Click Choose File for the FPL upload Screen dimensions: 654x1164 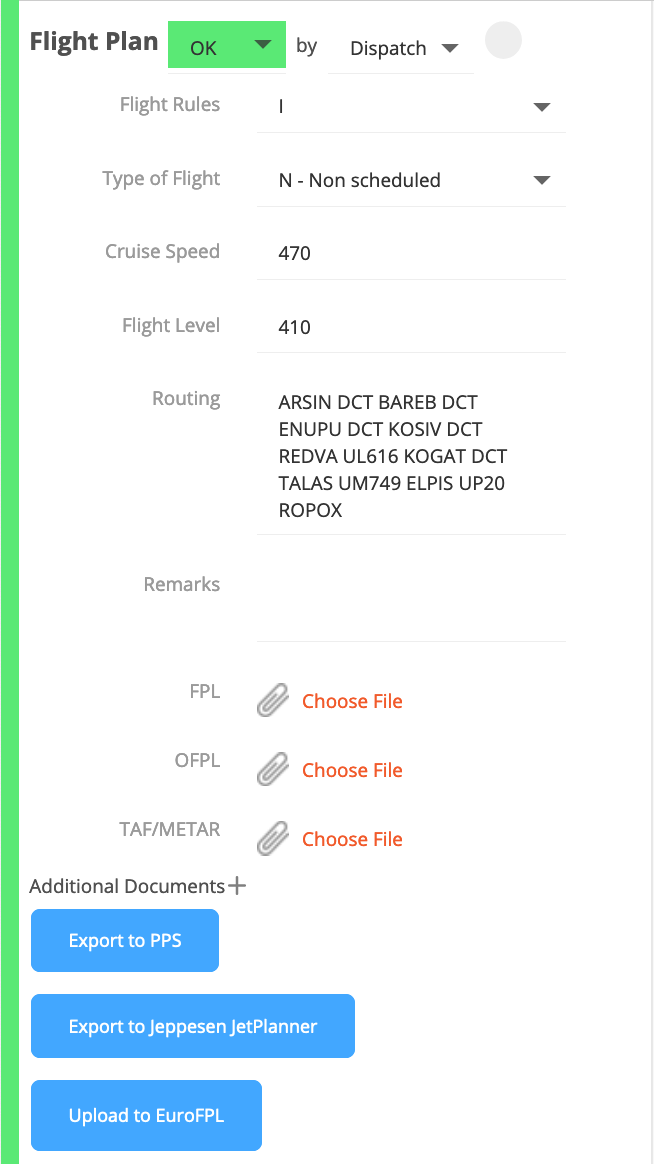click(352, 700)
